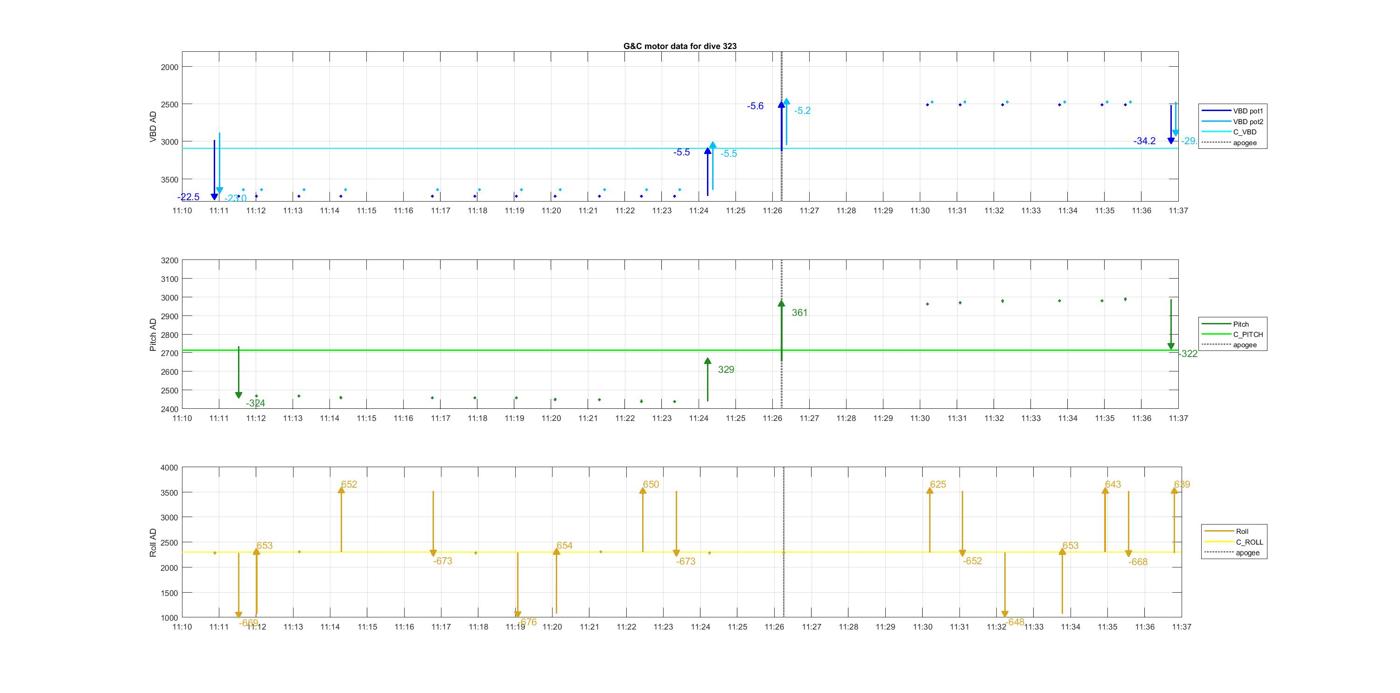
Task: Click the '-5.6' VBD data label
Action: [x=755, y=106]
